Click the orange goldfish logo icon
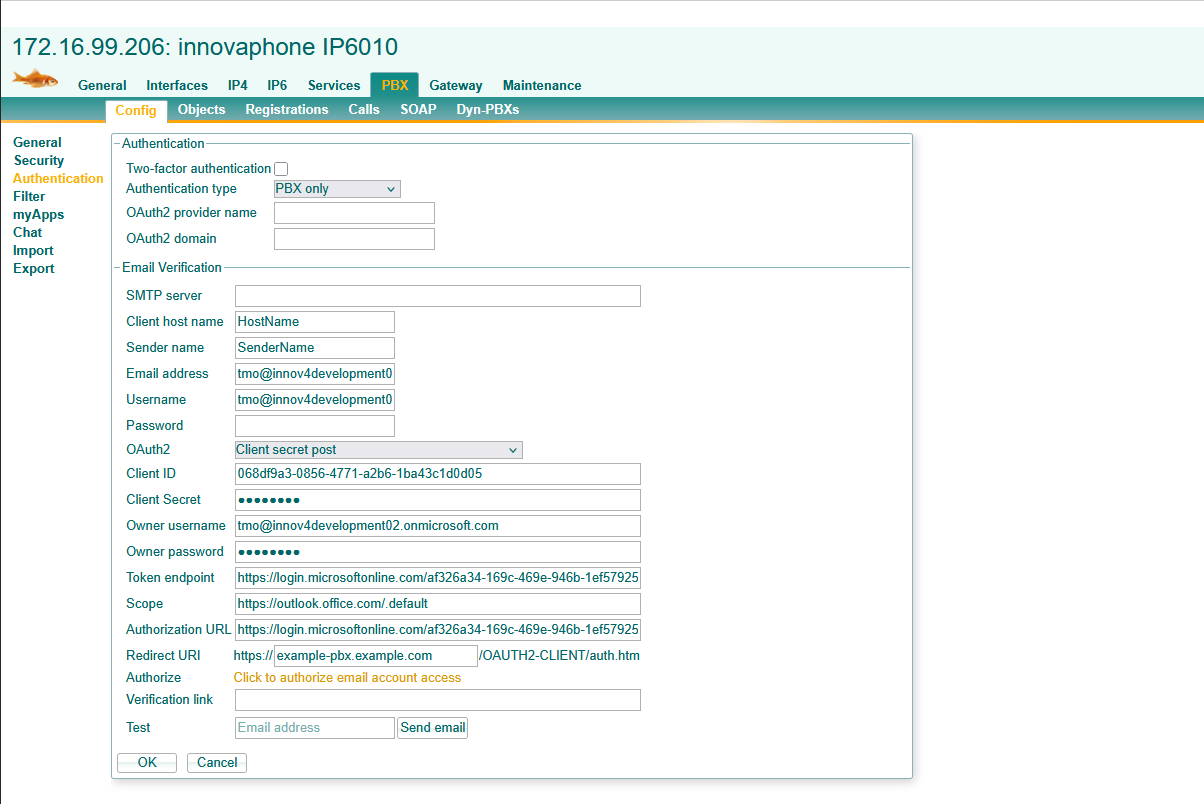Screen dimensions: 1204x804 (35, 79)
